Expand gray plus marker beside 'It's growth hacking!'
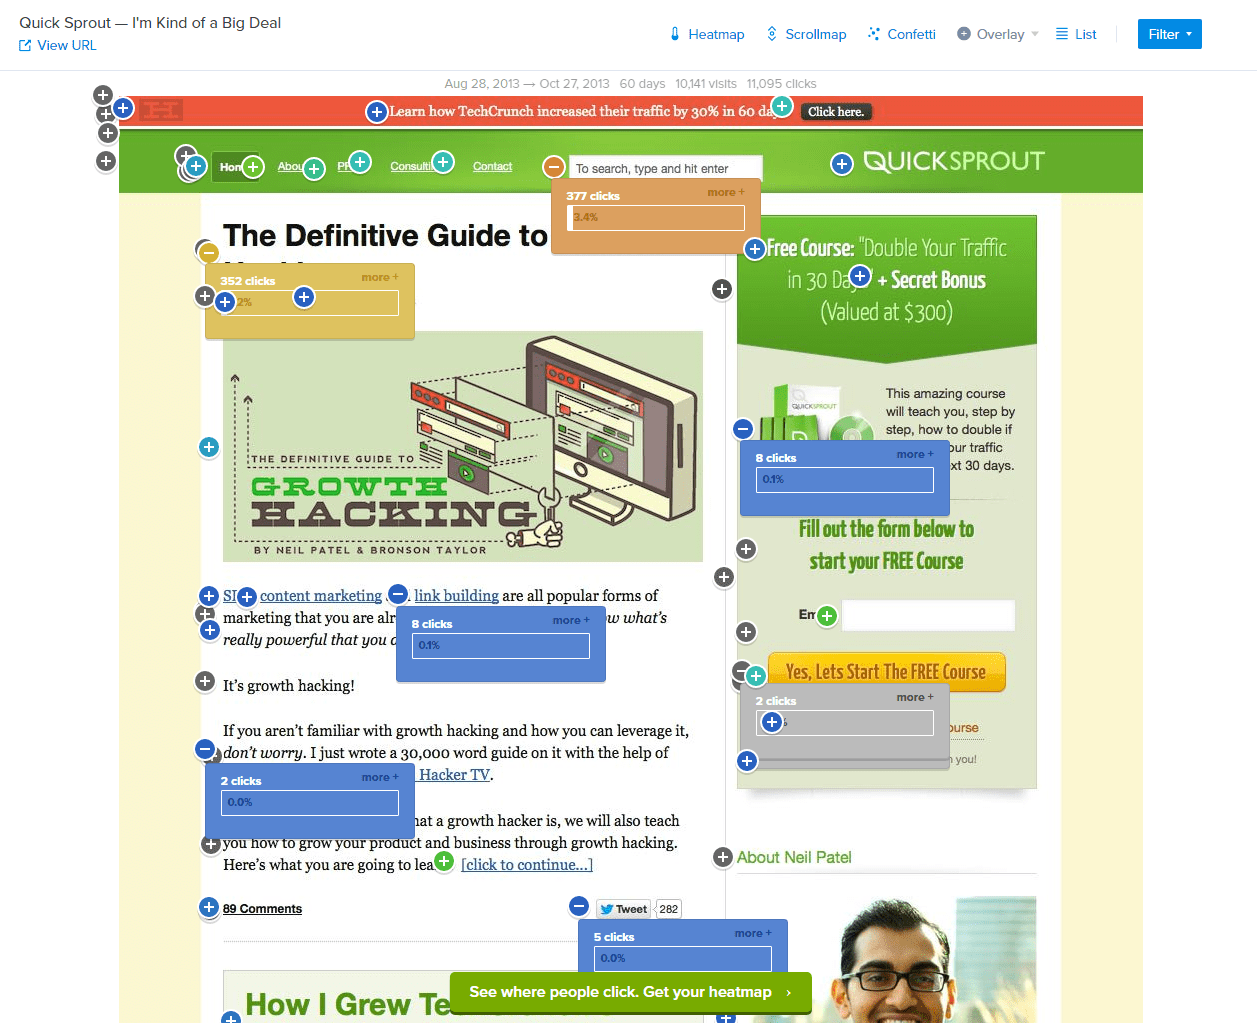The height and width of the screenshot is (1023, 1257). click(x=205, y=681)
